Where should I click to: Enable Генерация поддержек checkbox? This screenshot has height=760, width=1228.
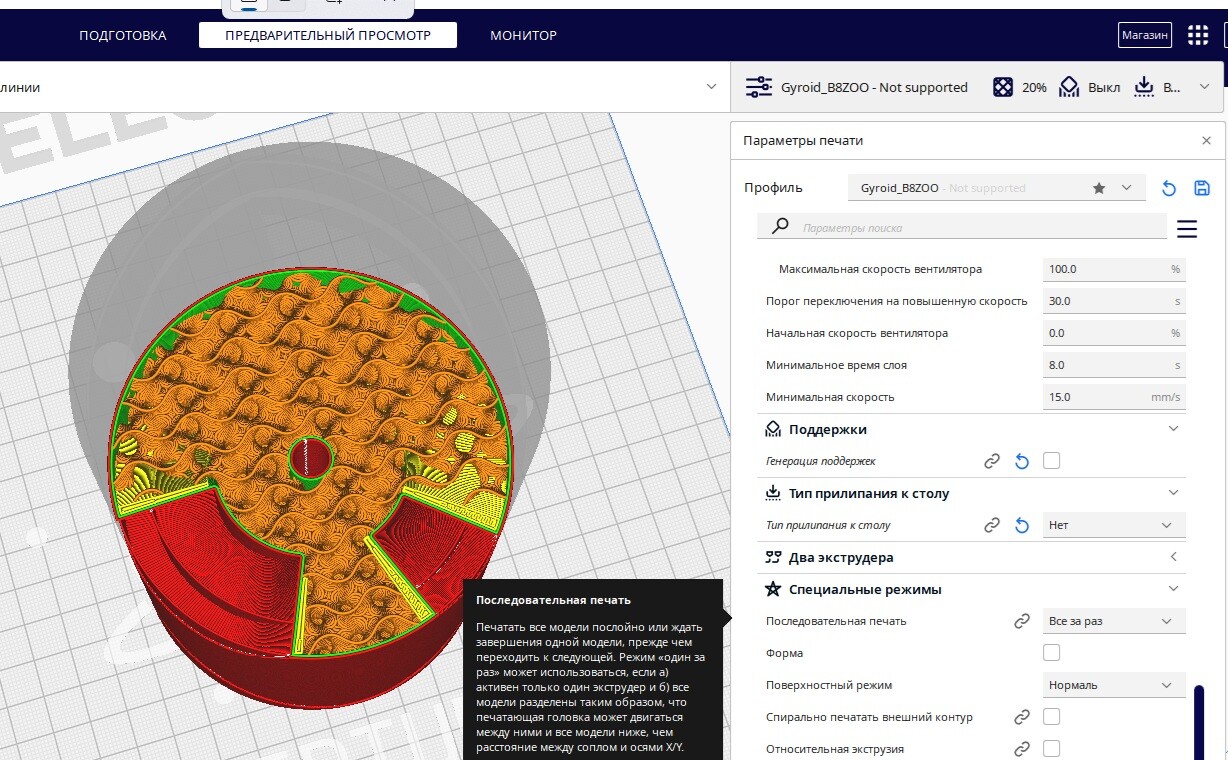[x=1051, y=461]
